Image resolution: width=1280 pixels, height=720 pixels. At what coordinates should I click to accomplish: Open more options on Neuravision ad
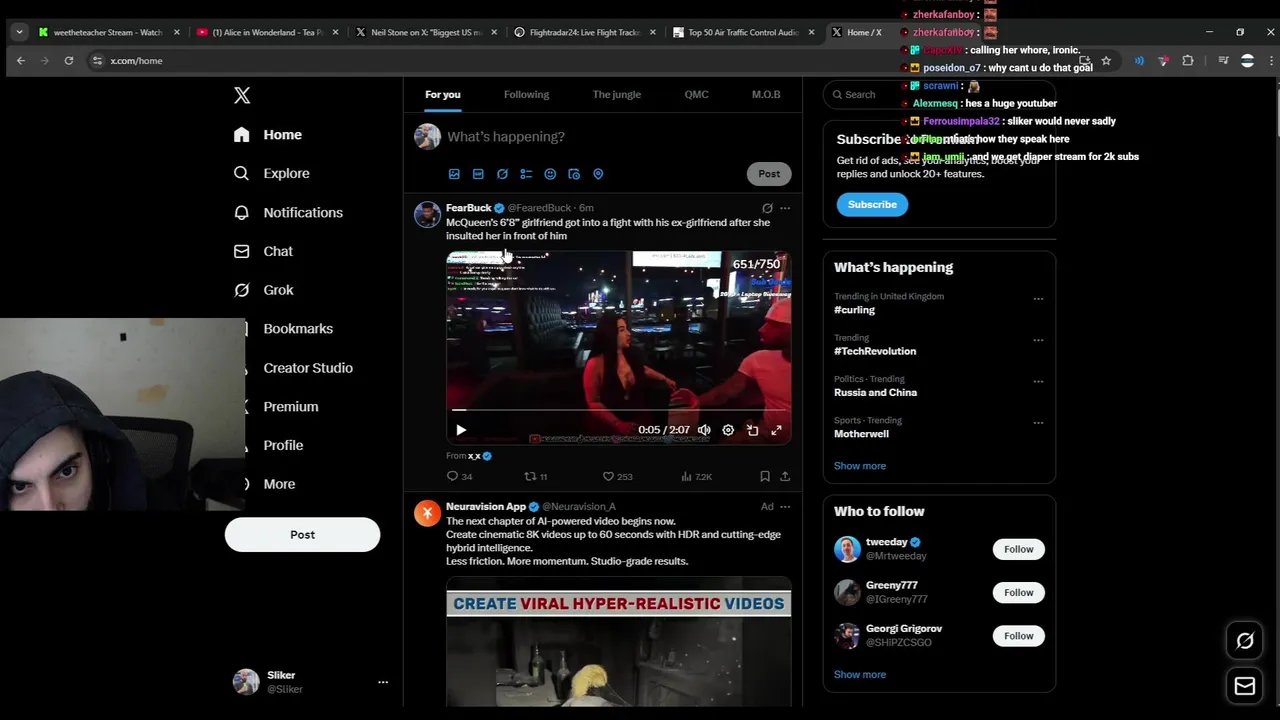tap(785, 507)
